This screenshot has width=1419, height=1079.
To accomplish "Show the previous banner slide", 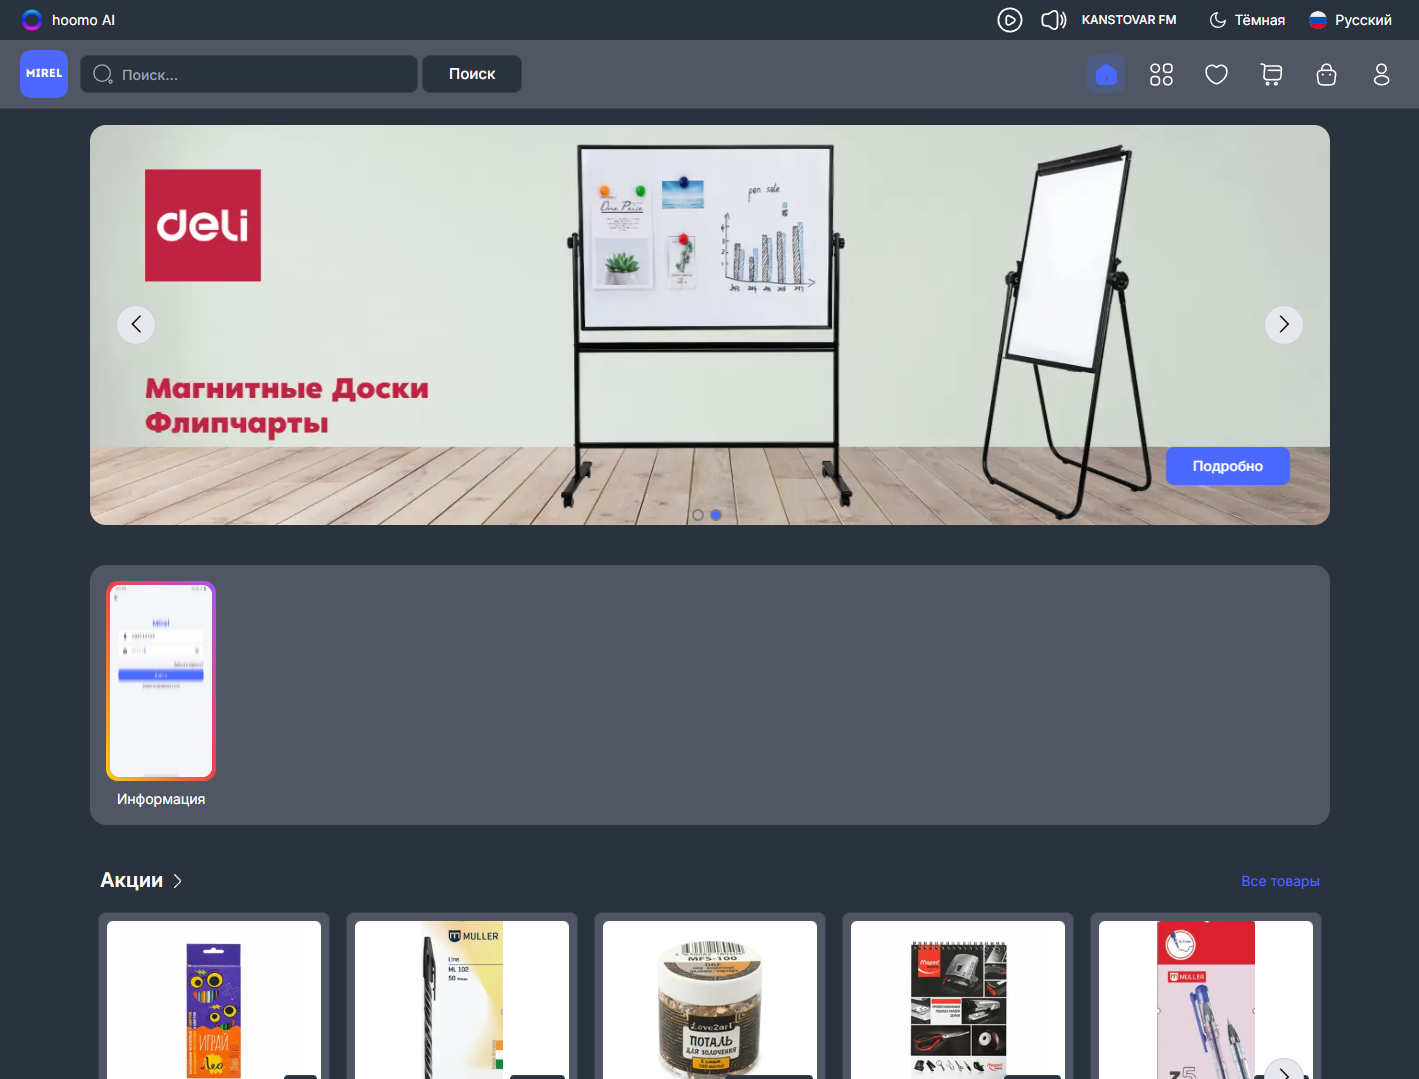I will tap(136, 324).
